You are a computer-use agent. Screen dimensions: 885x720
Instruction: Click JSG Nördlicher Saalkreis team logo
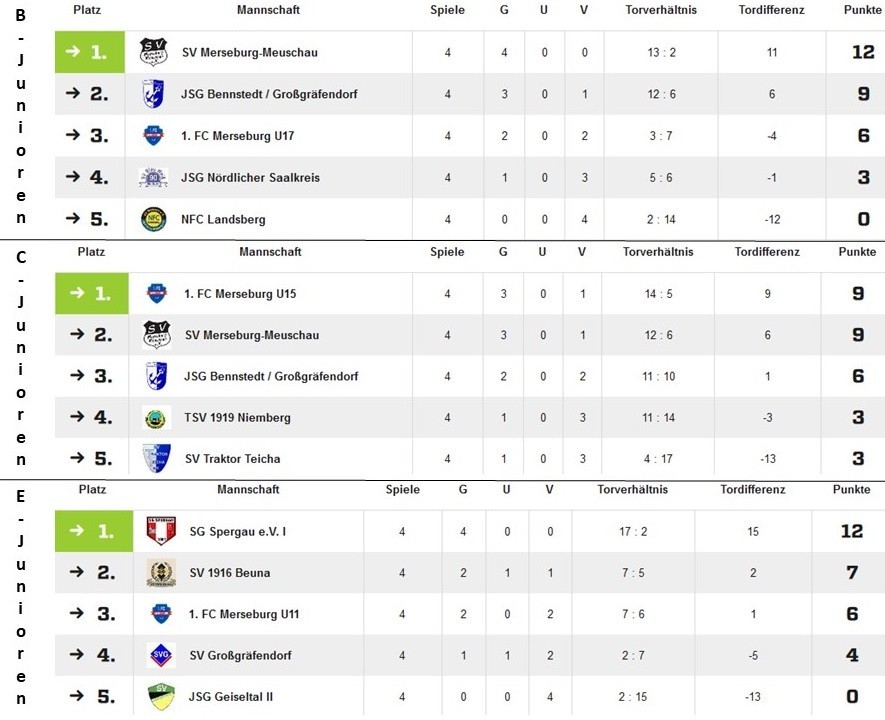point(153,178)
